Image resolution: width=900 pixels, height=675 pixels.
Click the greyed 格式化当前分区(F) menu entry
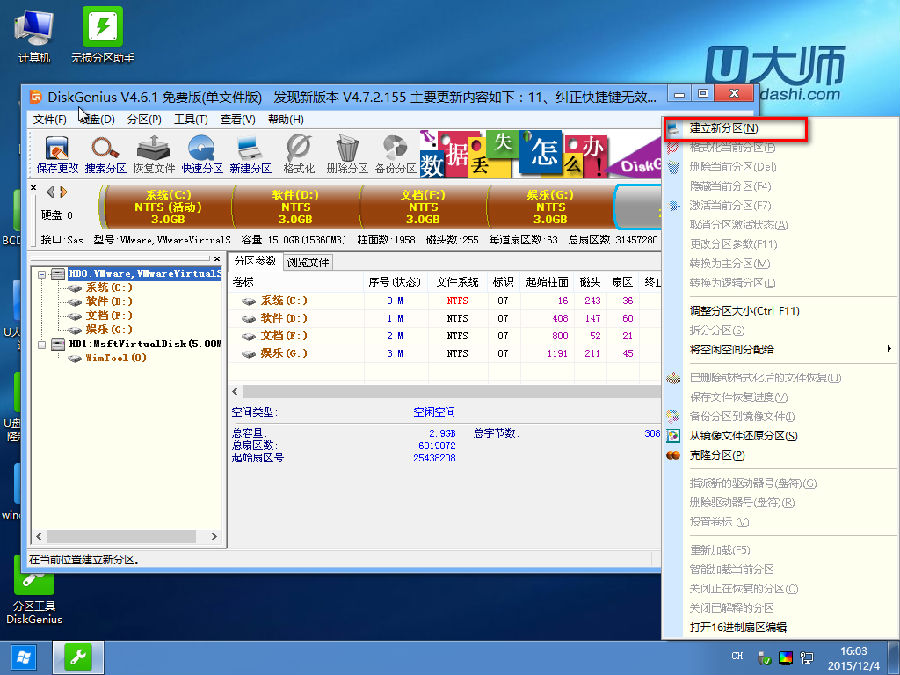point(732,148)
